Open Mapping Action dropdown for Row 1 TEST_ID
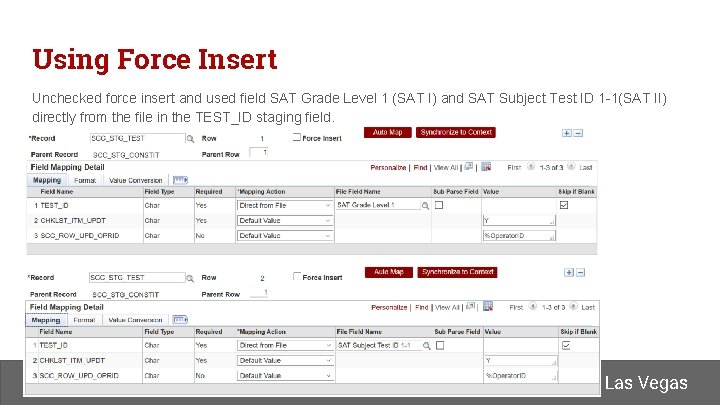 point(285,206)
